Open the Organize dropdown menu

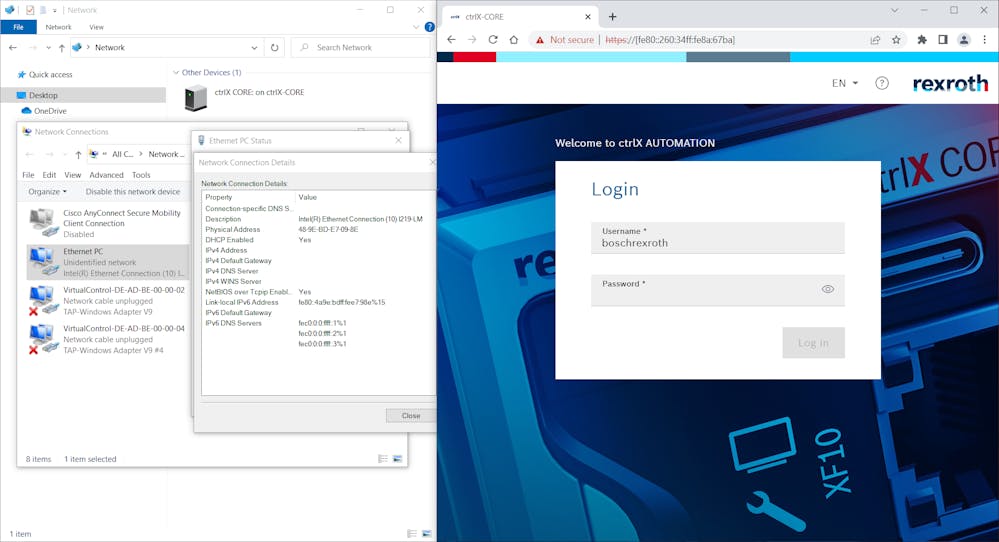point(47,191)
